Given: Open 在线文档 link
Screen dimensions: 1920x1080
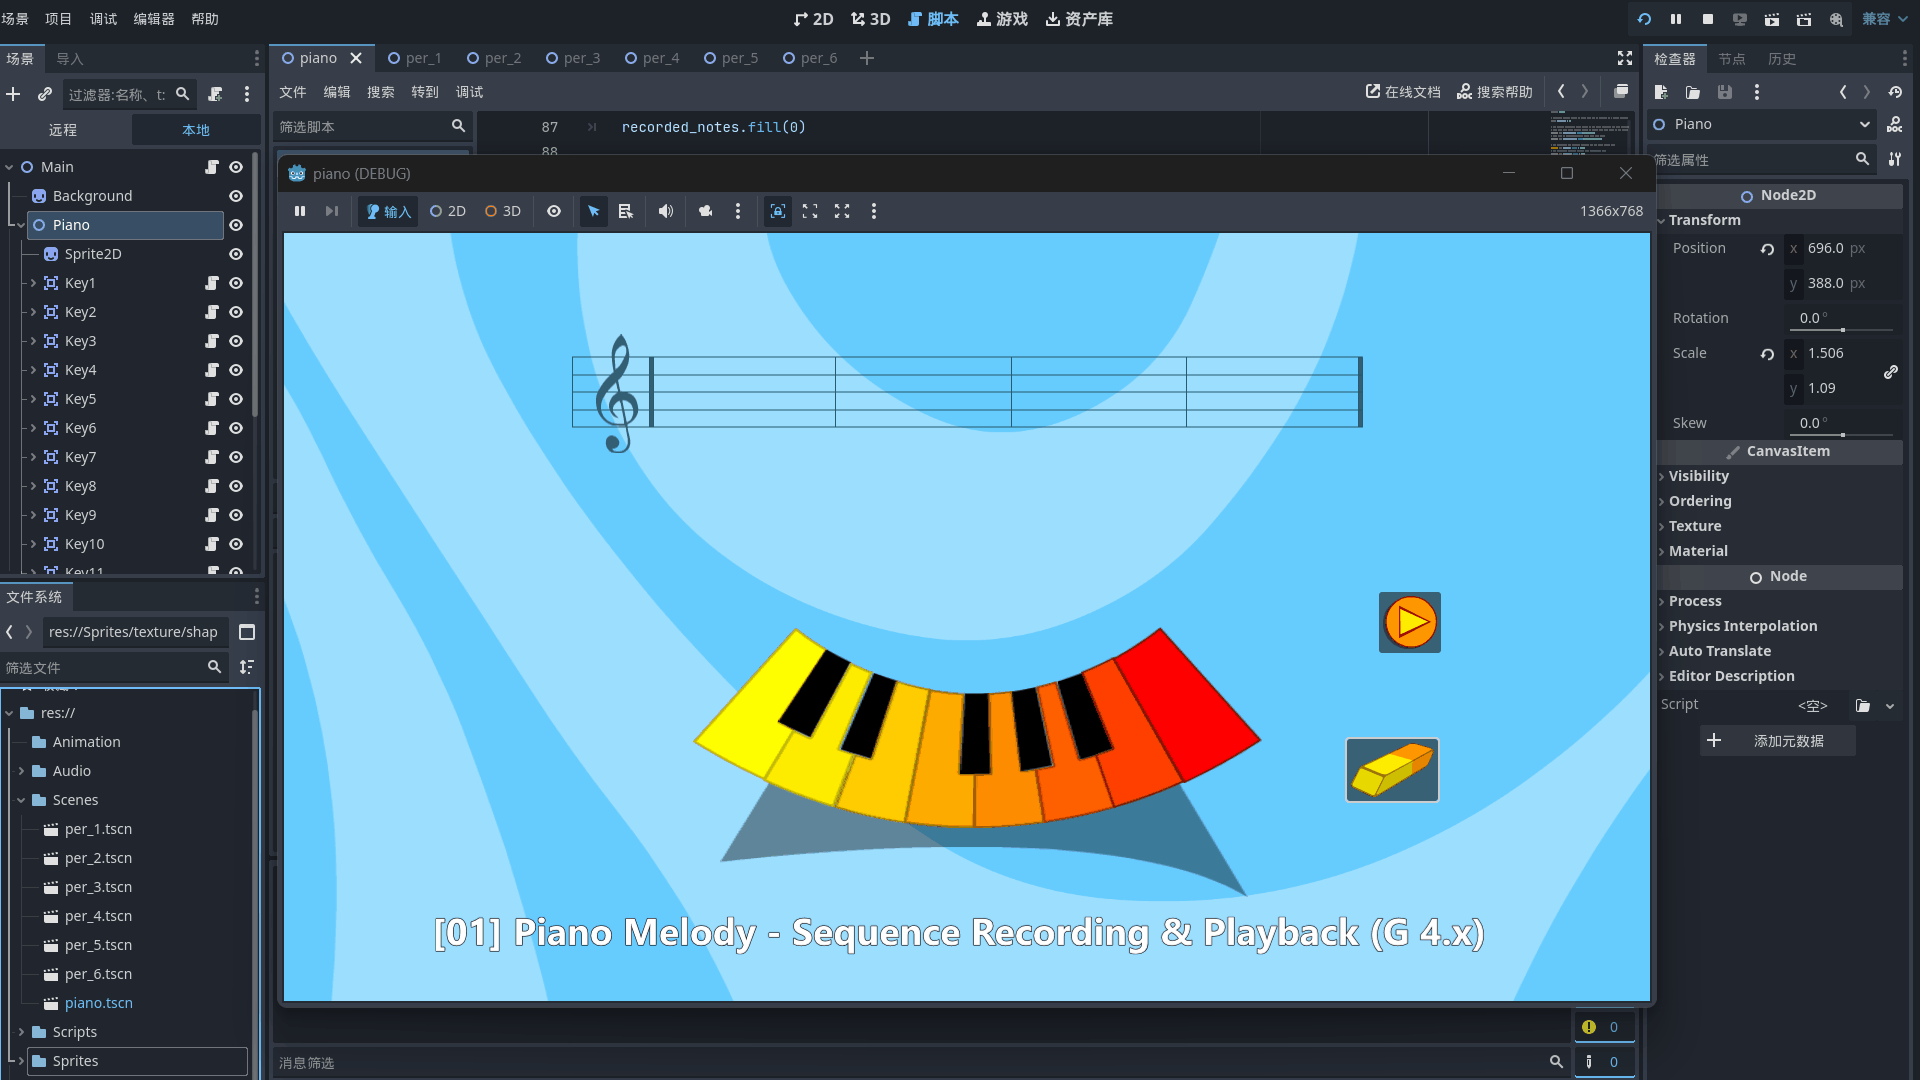Looking at the screenshot, I should (x=1403, y=92).
